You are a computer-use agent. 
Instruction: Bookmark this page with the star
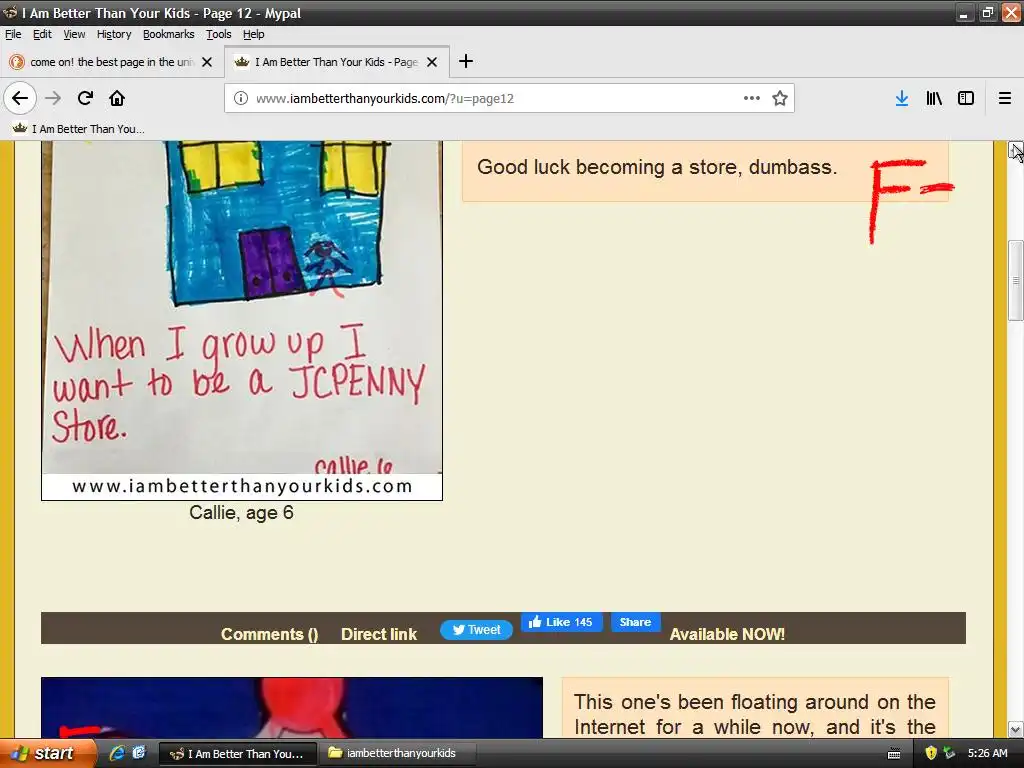(780, 98)
